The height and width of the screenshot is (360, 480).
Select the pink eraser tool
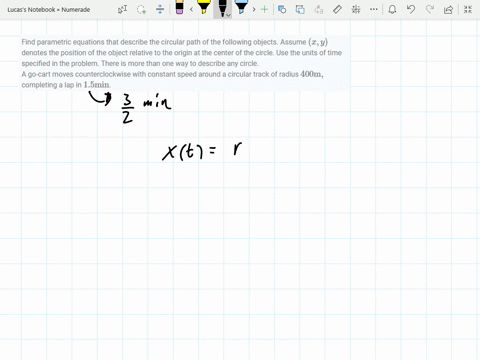coord(179,7)
